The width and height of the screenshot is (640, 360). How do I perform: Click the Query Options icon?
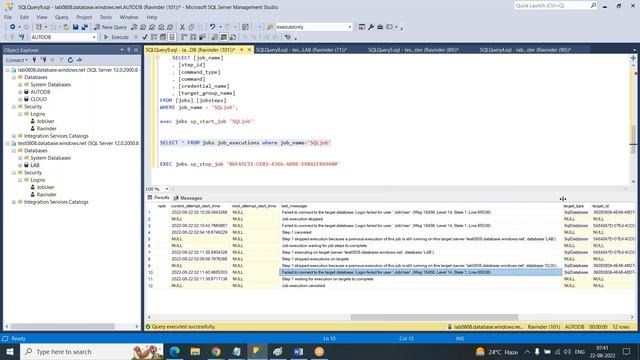(x=163, y=37)
